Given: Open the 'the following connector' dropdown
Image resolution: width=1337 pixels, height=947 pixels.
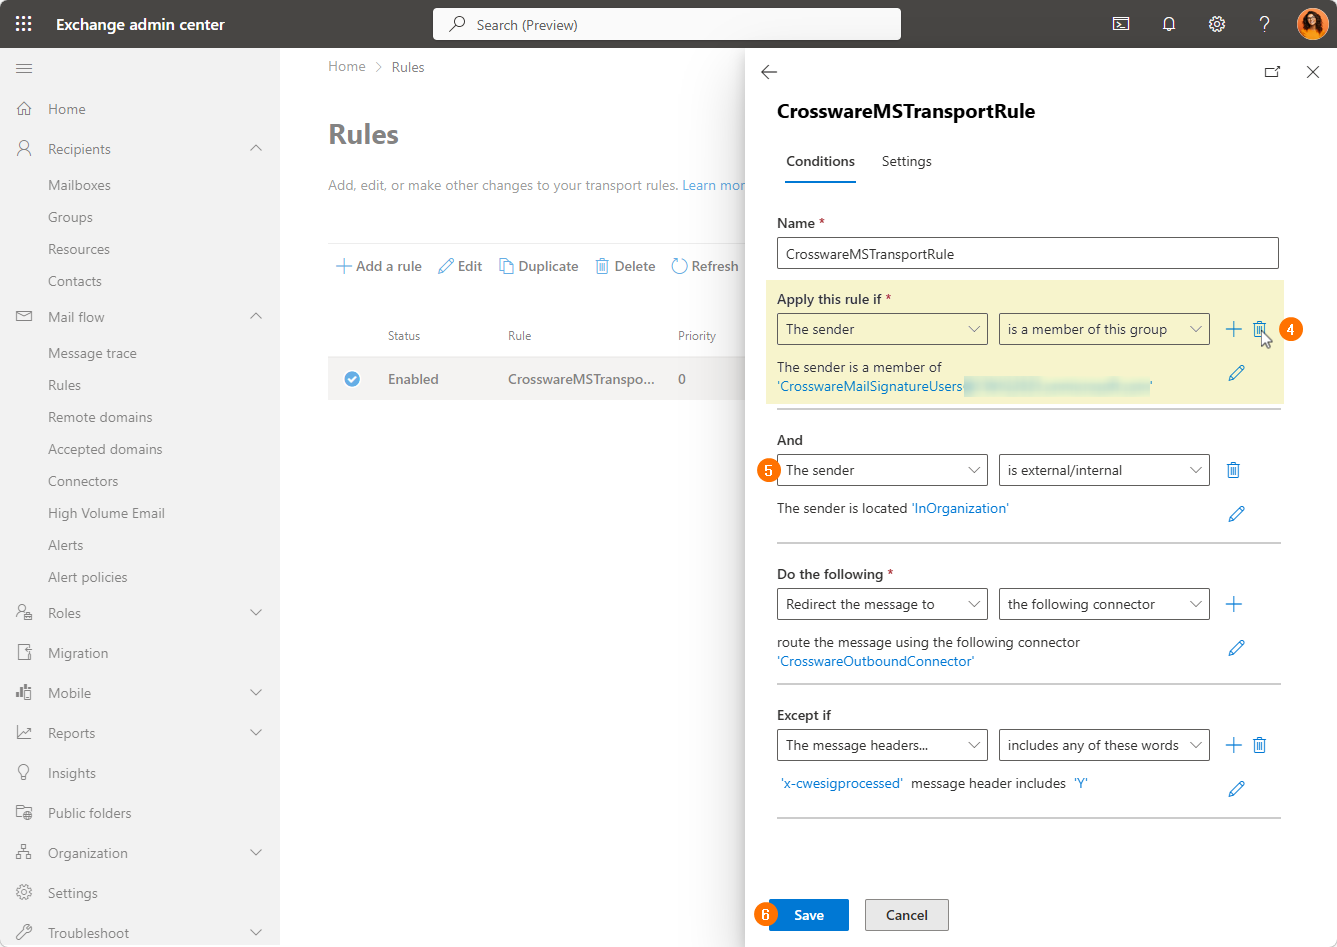Looking at the screenshot, I should tap(1104, 604).
